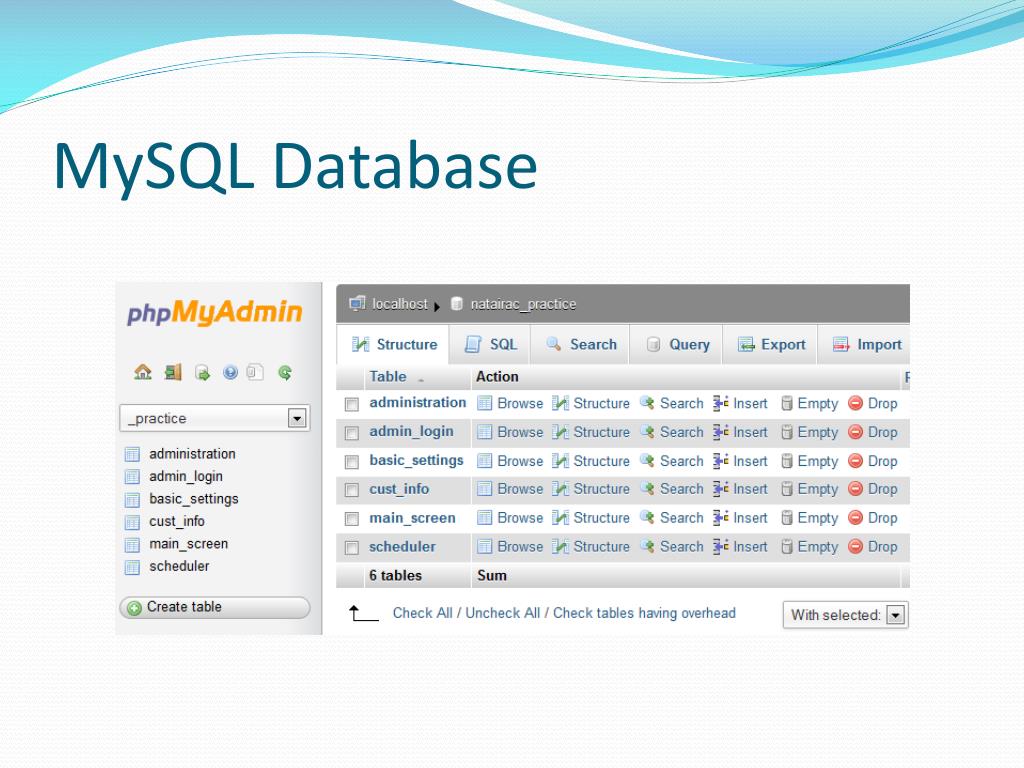Check the admin_login table checkbox
Viewport: 1024px width, 768px height.
tap(352, 433)
